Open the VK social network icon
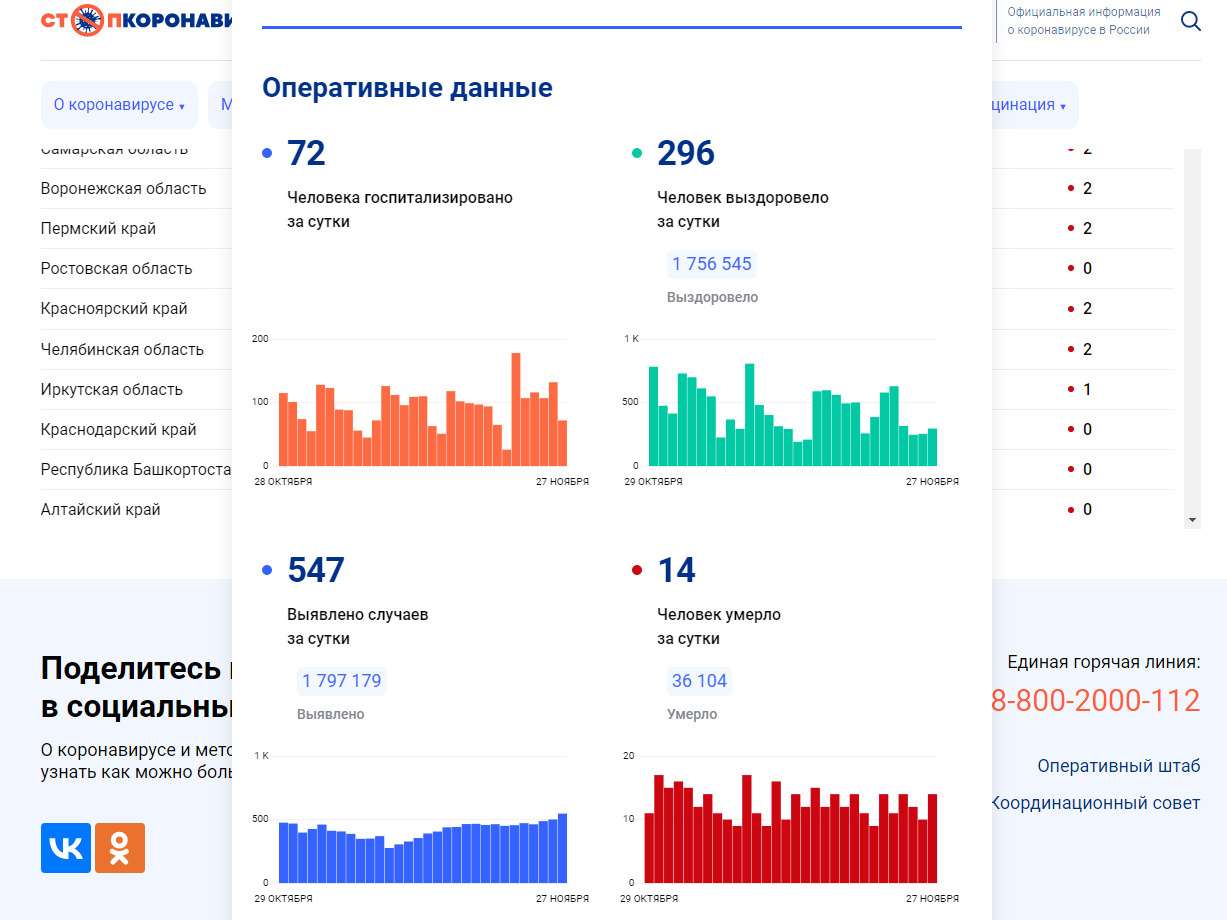The height and width of the screenshot is (920, 1227). [x=66, y=848]
